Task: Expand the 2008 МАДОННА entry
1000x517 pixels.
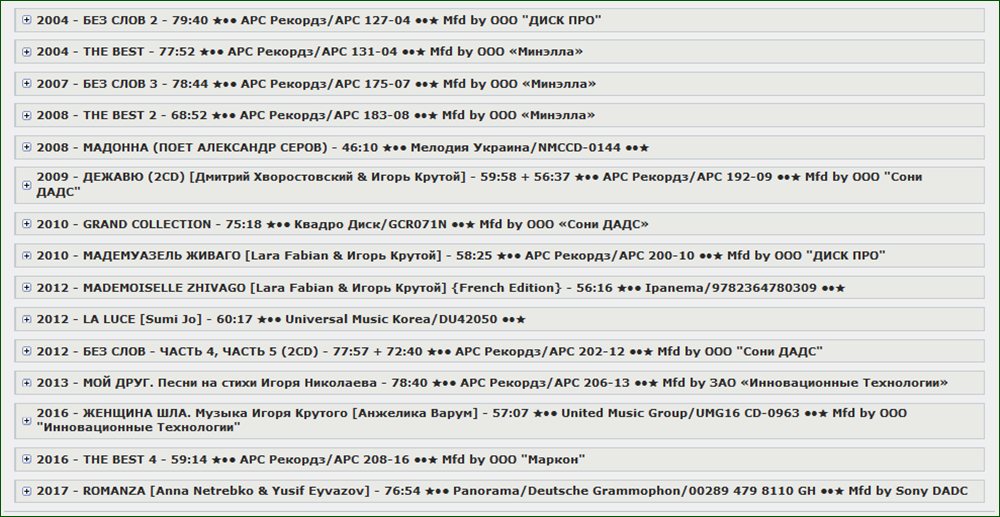Action: tap(27, 147)
